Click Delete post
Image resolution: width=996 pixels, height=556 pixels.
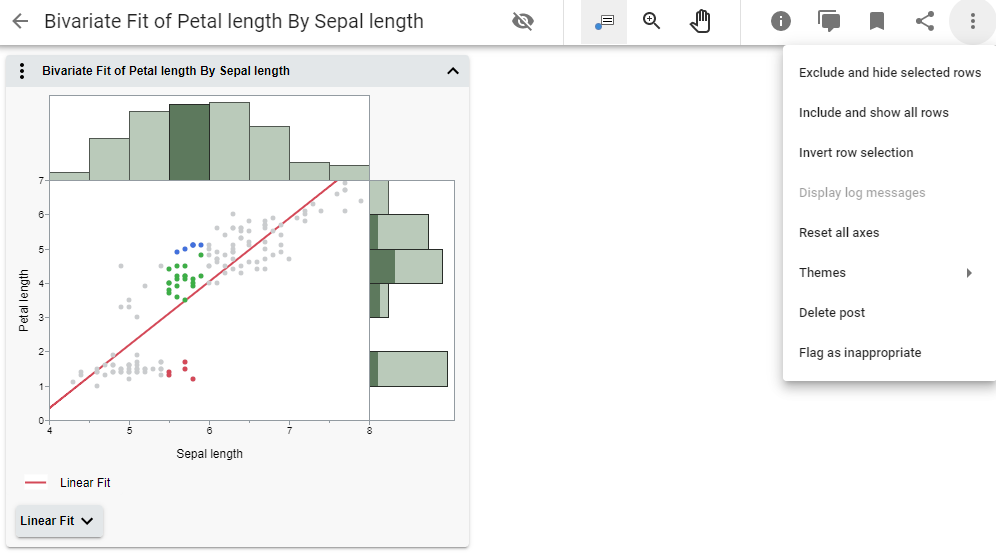(x=832, y=313)
